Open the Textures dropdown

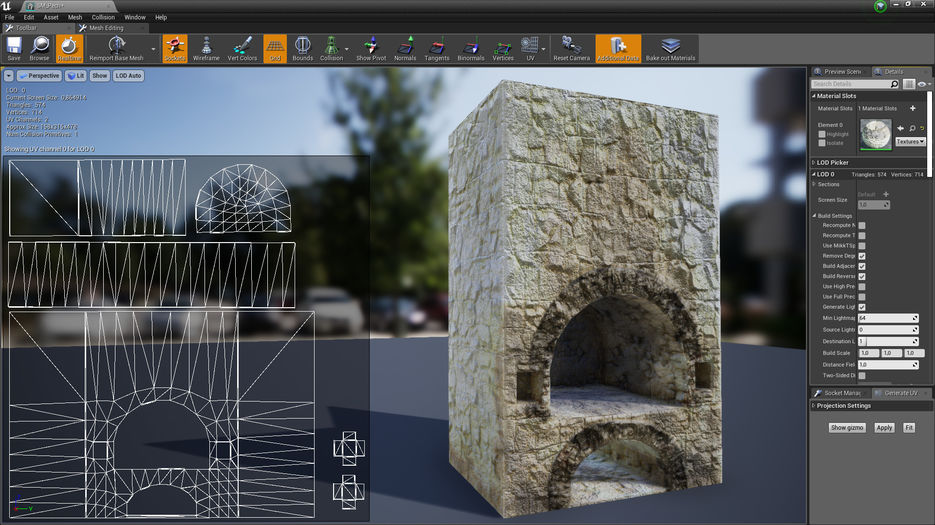pyautogui.click(x=910, y=141)
